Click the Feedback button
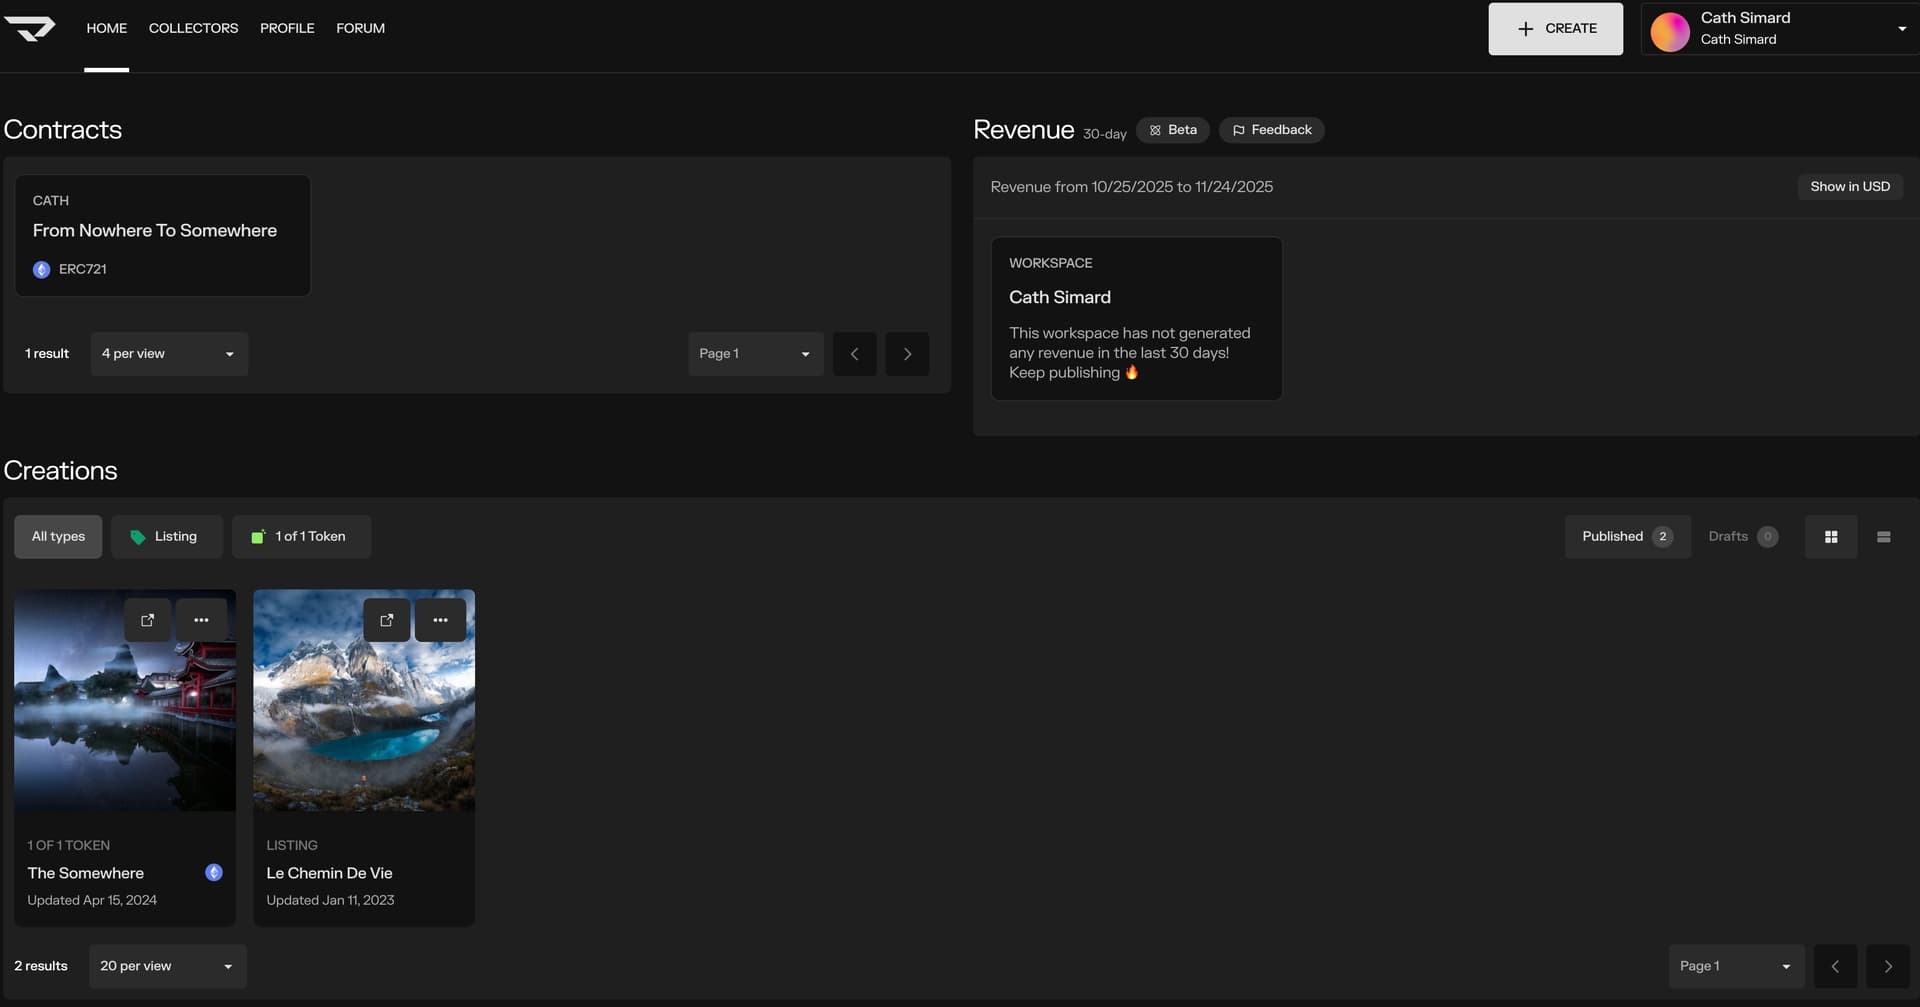 click(x=1271, y=130)
